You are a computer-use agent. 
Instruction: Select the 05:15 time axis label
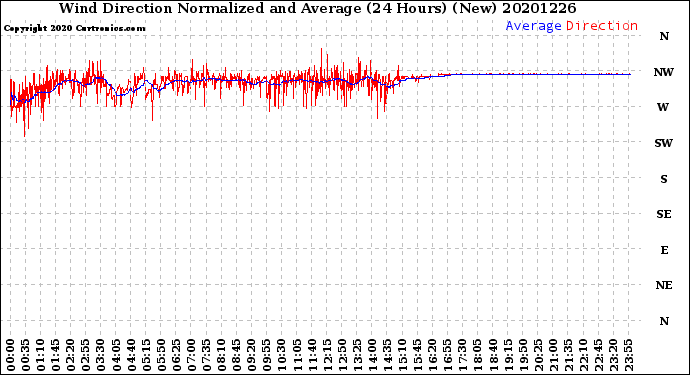point(146,355)
